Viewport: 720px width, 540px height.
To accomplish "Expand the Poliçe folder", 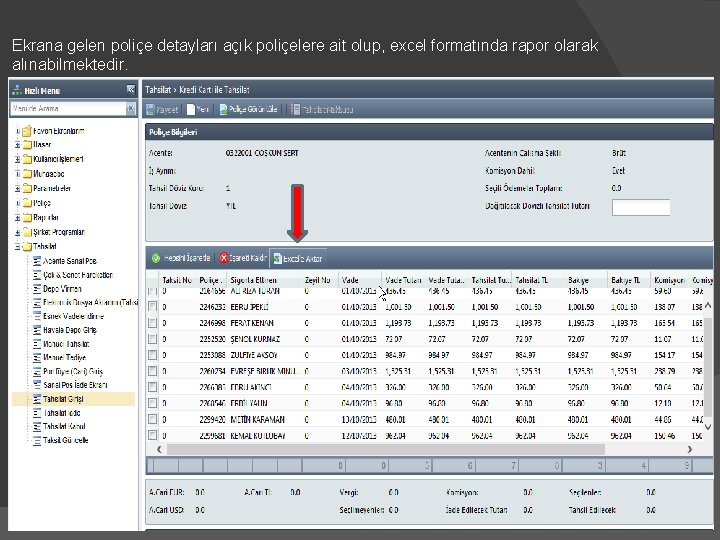I will [x=17, y=203].
